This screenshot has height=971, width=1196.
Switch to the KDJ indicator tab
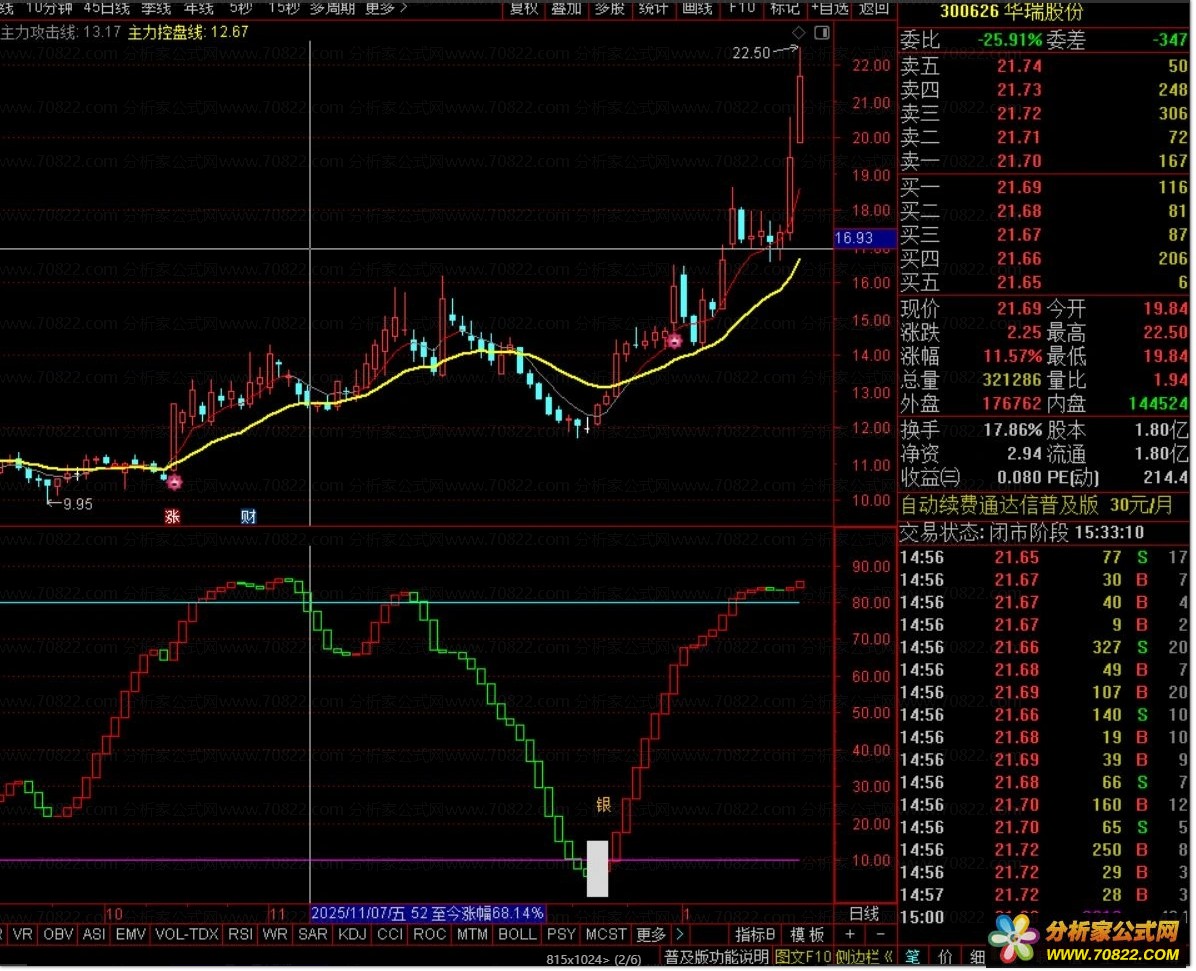351,935
